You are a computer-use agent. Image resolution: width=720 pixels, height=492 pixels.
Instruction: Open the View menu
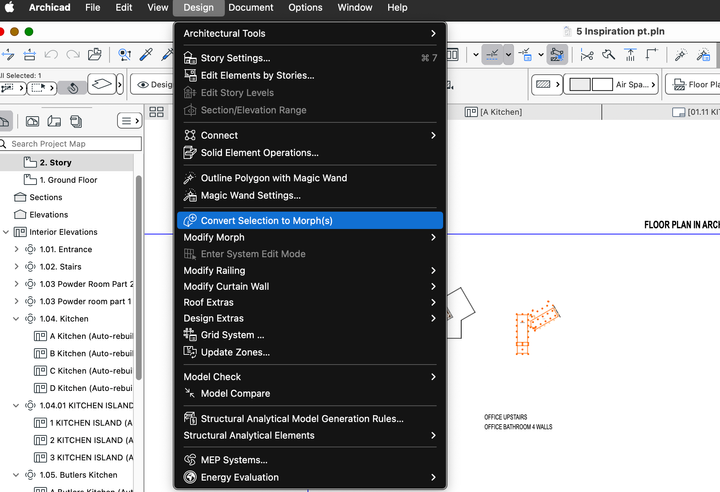158,7
